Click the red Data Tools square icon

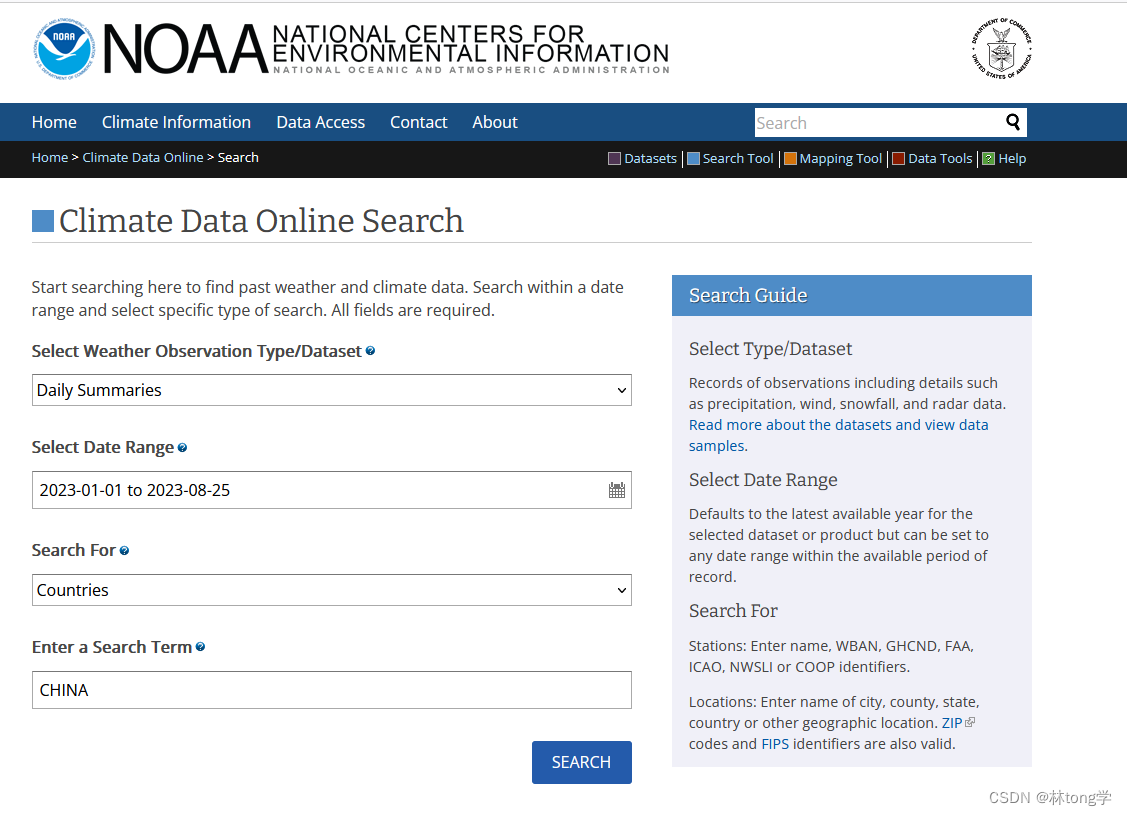tap(898, 159)
